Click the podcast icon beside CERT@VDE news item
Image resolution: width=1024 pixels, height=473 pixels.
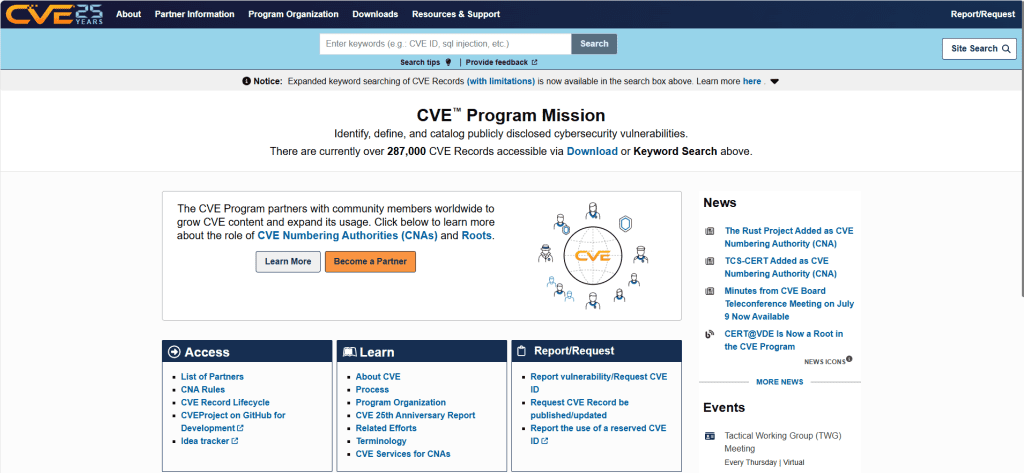pyautogui.click(x=710, y=334)
